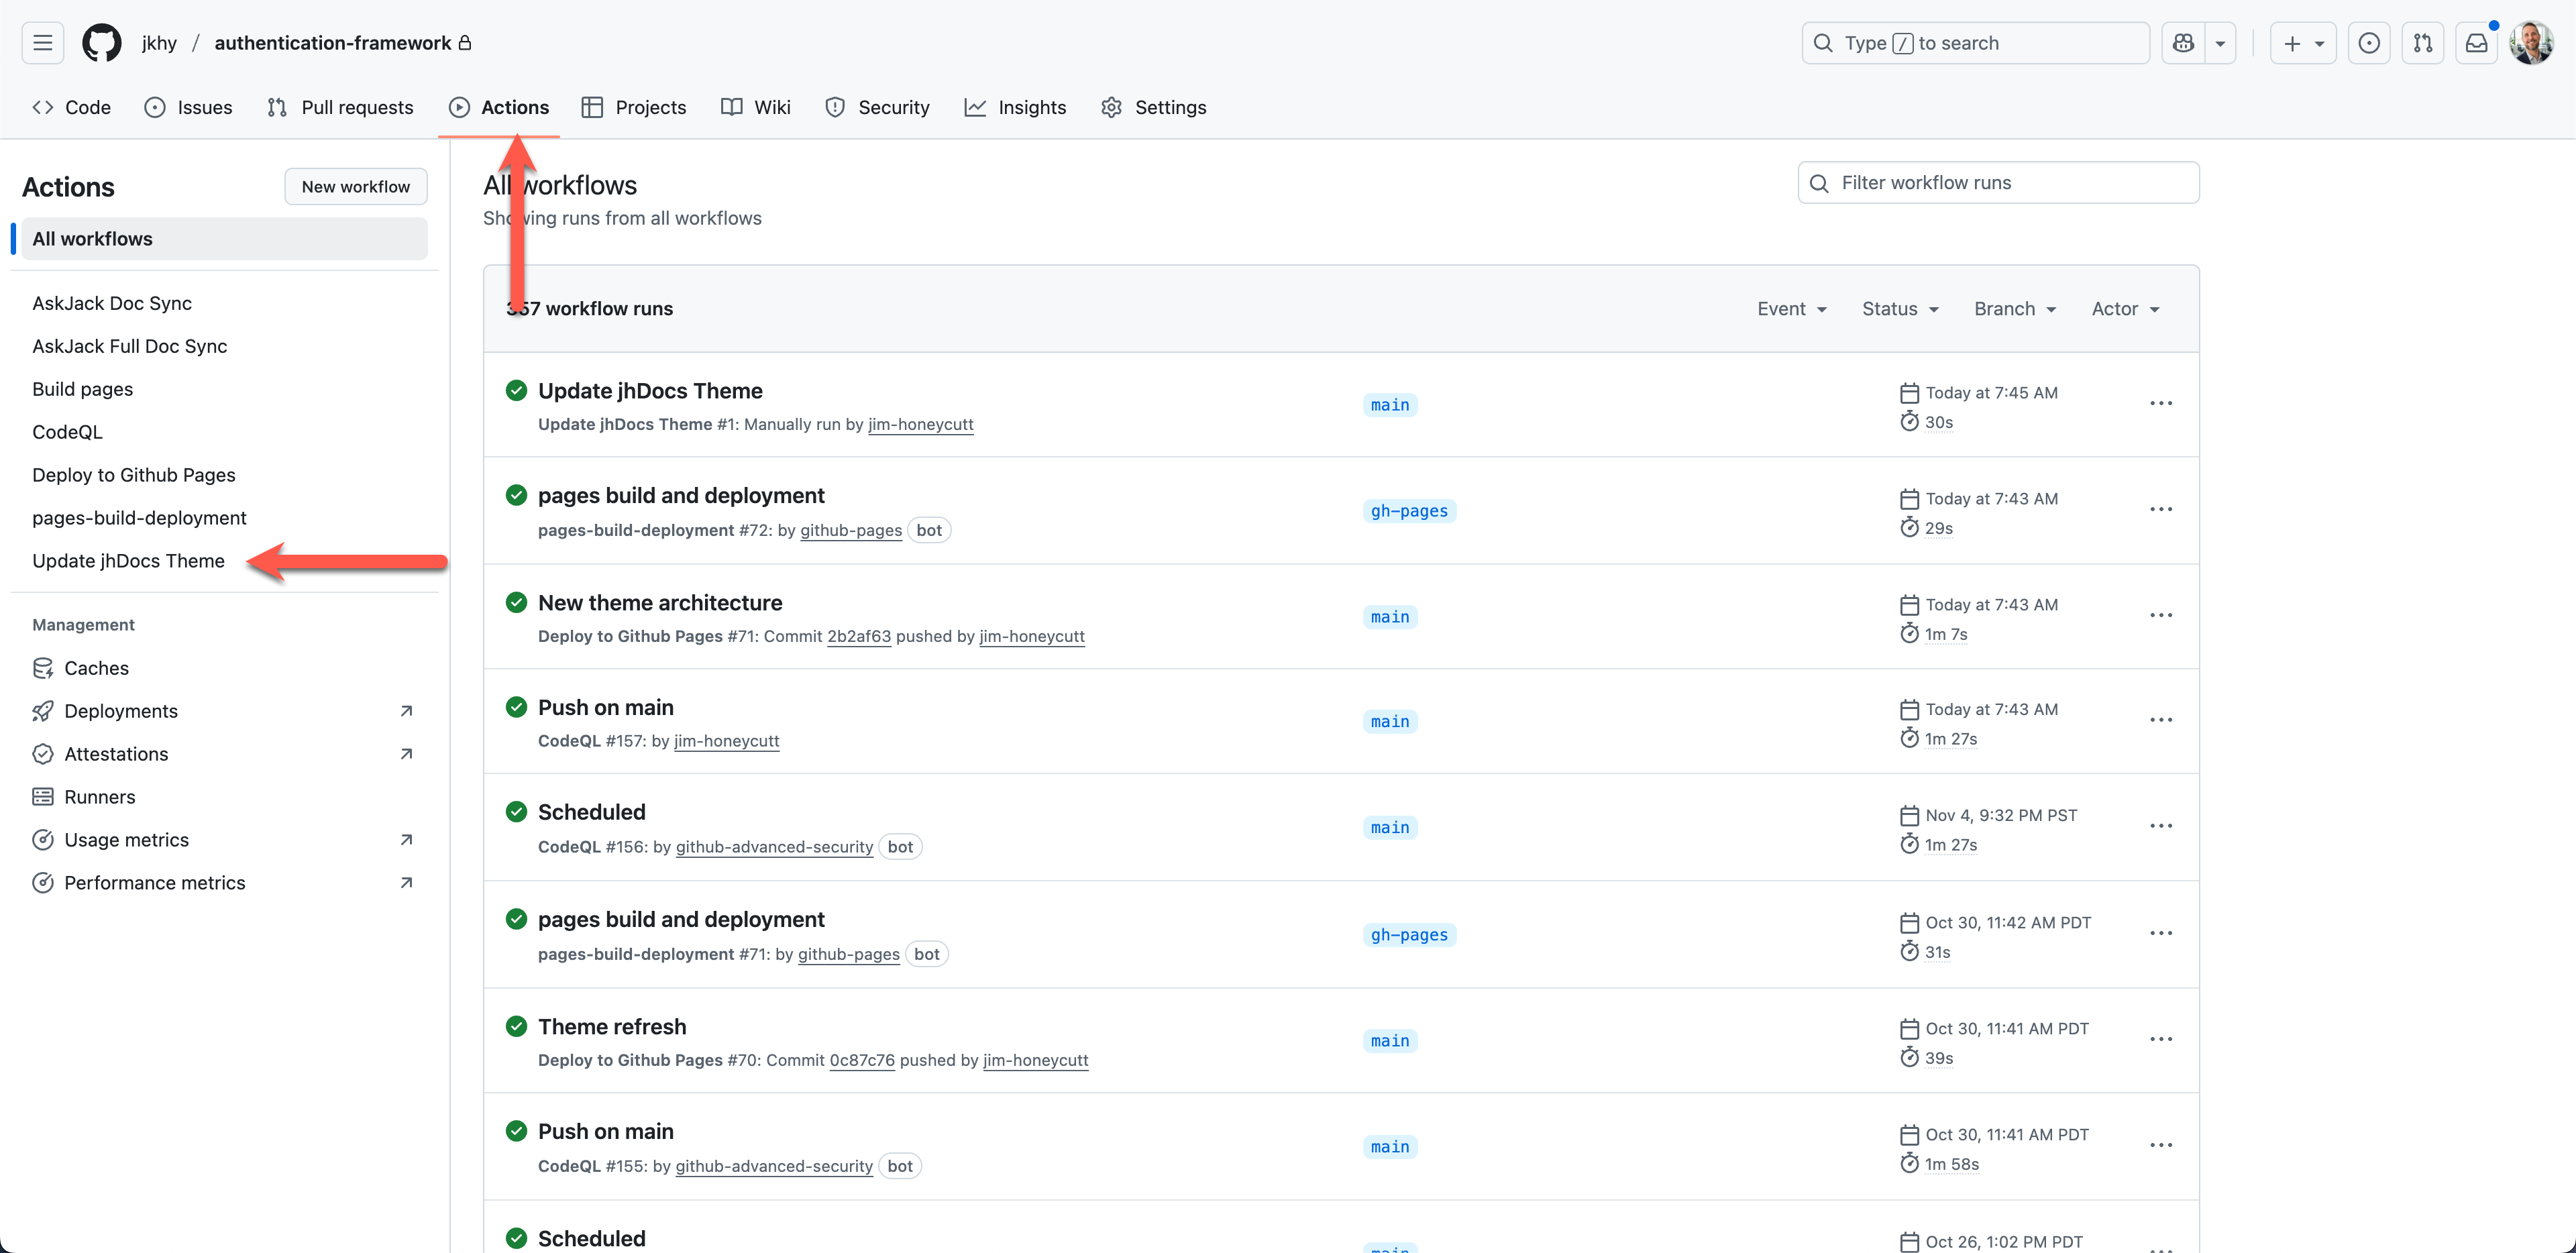Switch to the Security tab
Screen dimensions: 2576x1253
(x=877, y=107)
